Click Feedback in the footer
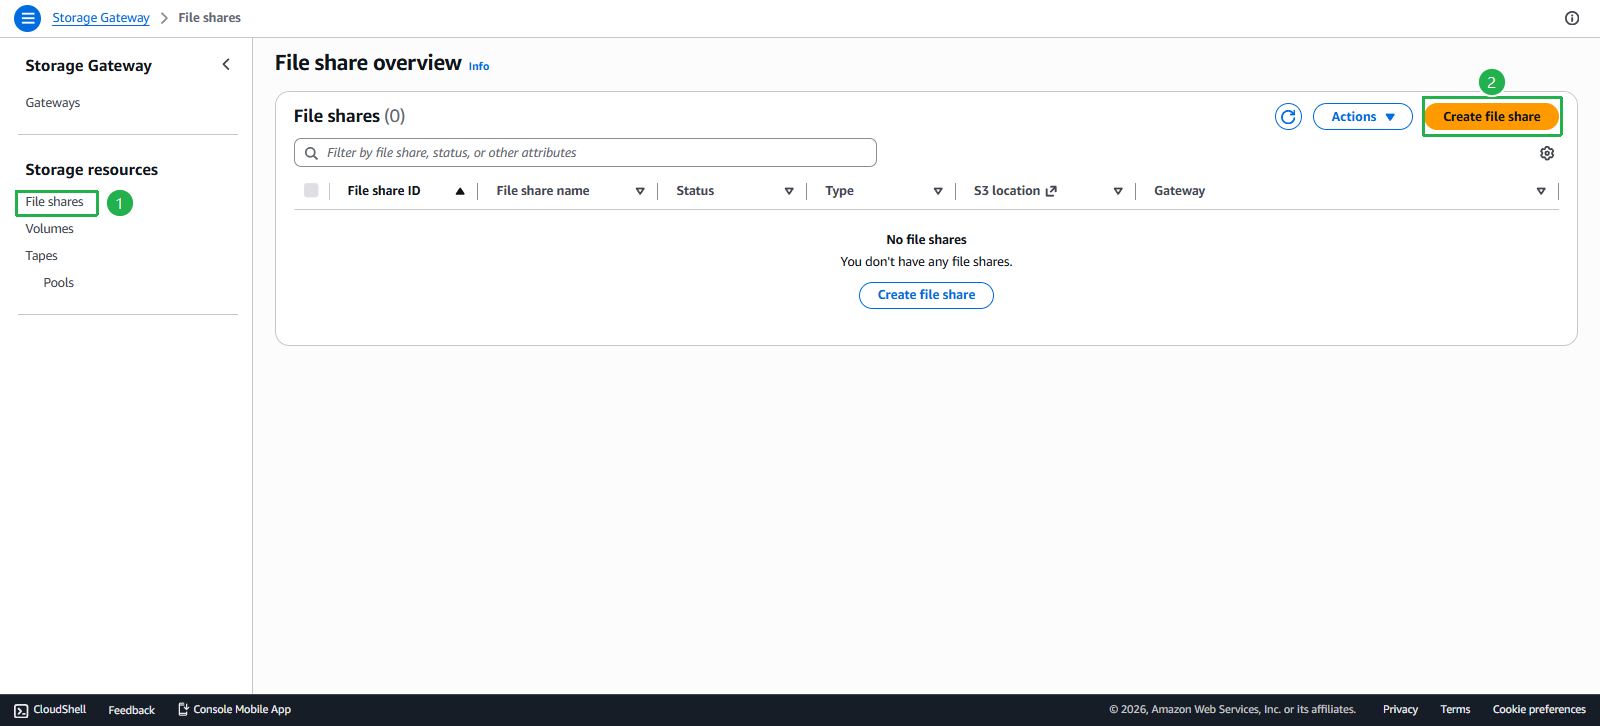Screen dimensions: 1600x726 tap(131, 710)
